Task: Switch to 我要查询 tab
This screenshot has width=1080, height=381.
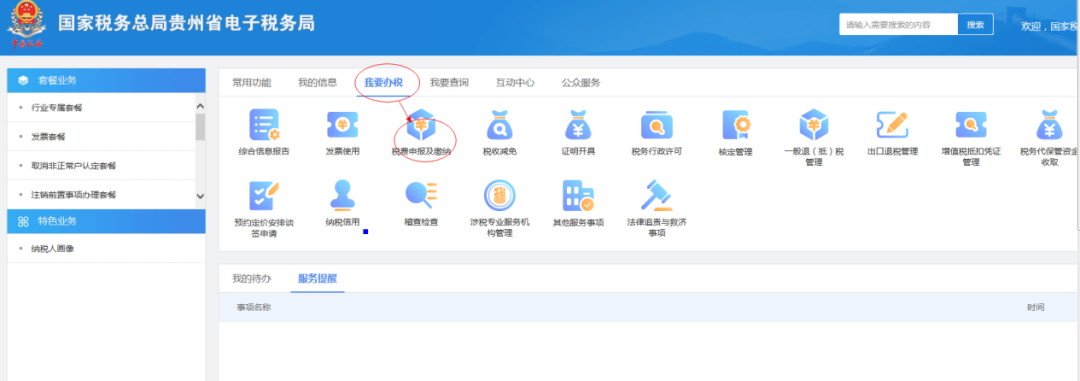Action: tap(449, 83)
